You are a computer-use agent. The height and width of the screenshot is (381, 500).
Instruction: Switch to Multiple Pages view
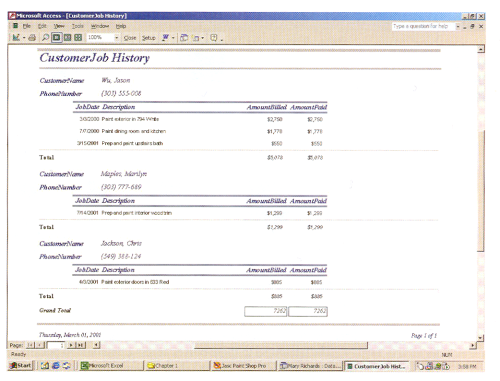point(78,38)
